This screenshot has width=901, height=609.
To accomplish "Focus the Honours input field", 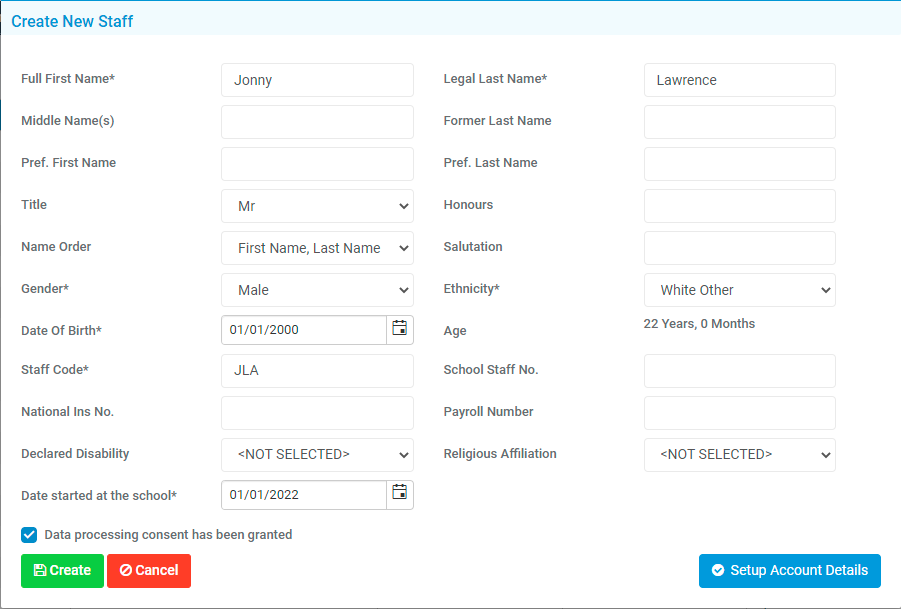I will [x=740, y=206].
